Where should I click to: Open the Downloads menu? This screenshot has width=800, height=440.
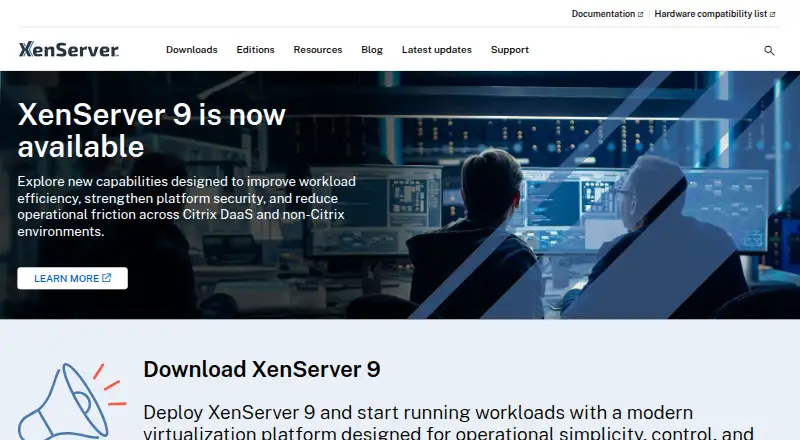coord(192,50)
